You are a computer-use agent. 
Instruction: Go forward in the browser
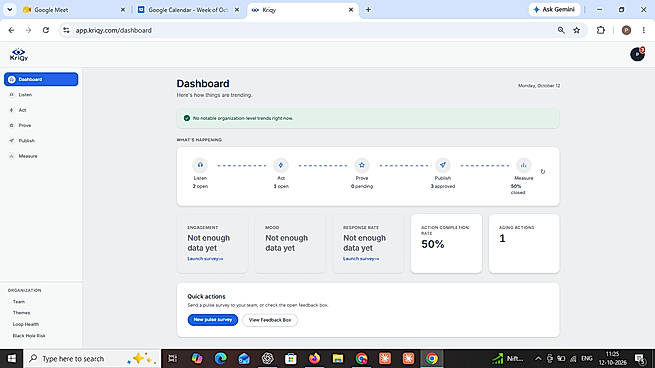[28, 30]
